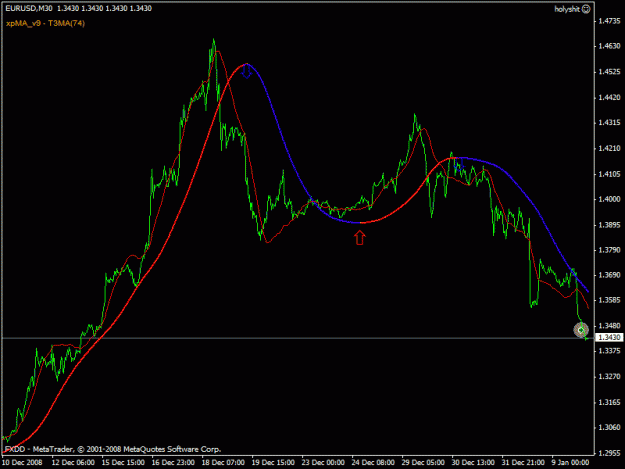The width and height of the screenshot is (625, 469).
Task: Click the 'EURUSD,M30' chart title text
Action: [x=29, y=8]
